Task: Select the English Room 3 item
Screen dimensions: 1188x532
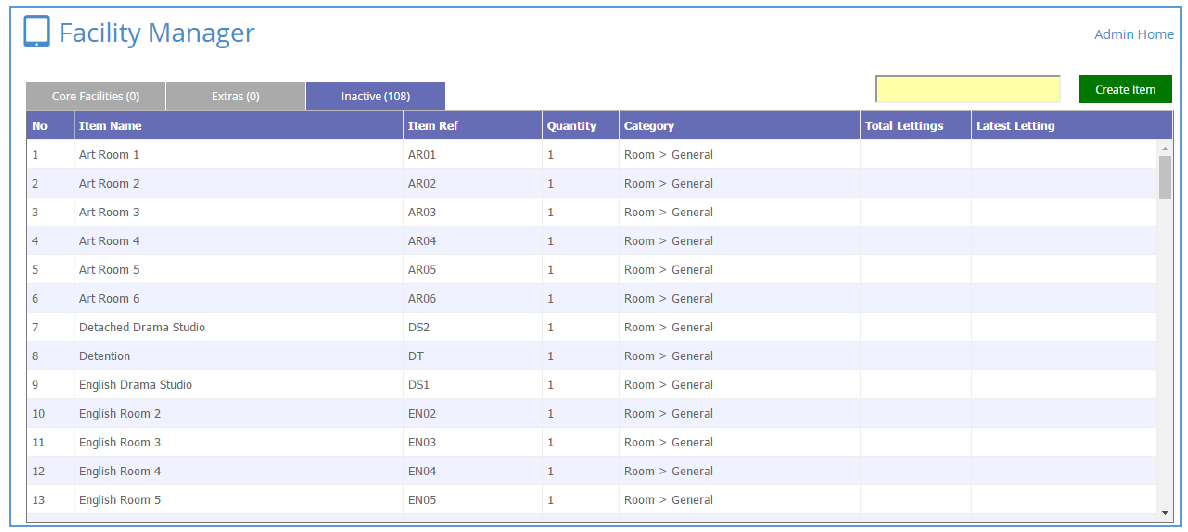Action: click(120, 442)
